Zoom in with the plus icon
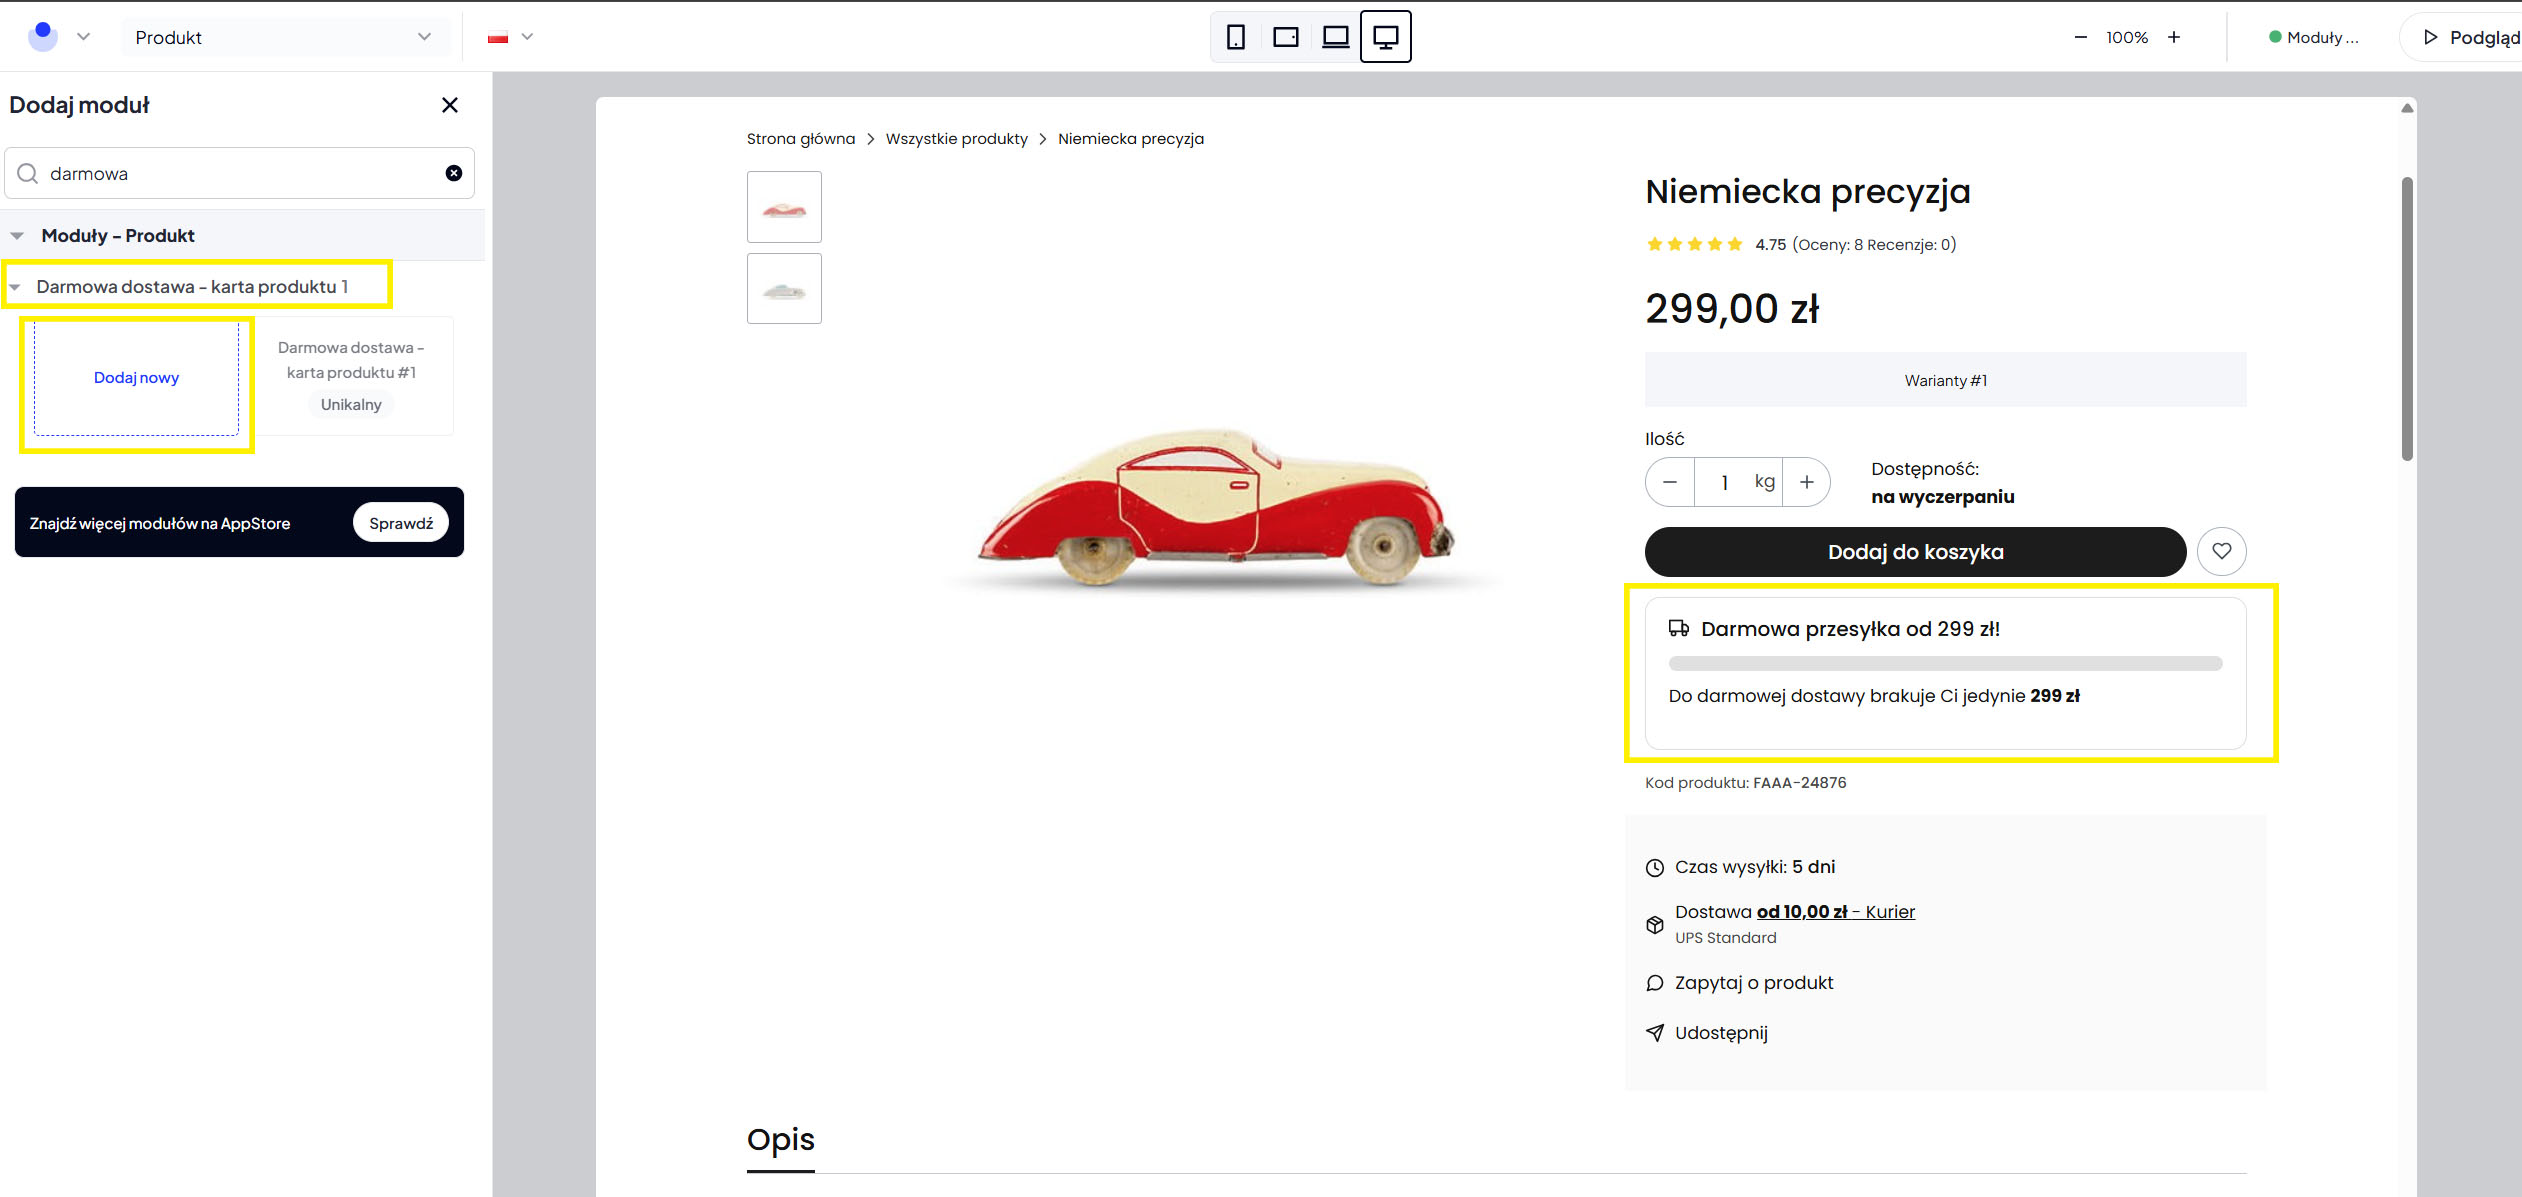The width and height of the screenshot is (2522, 1197). coord(2174,37)
